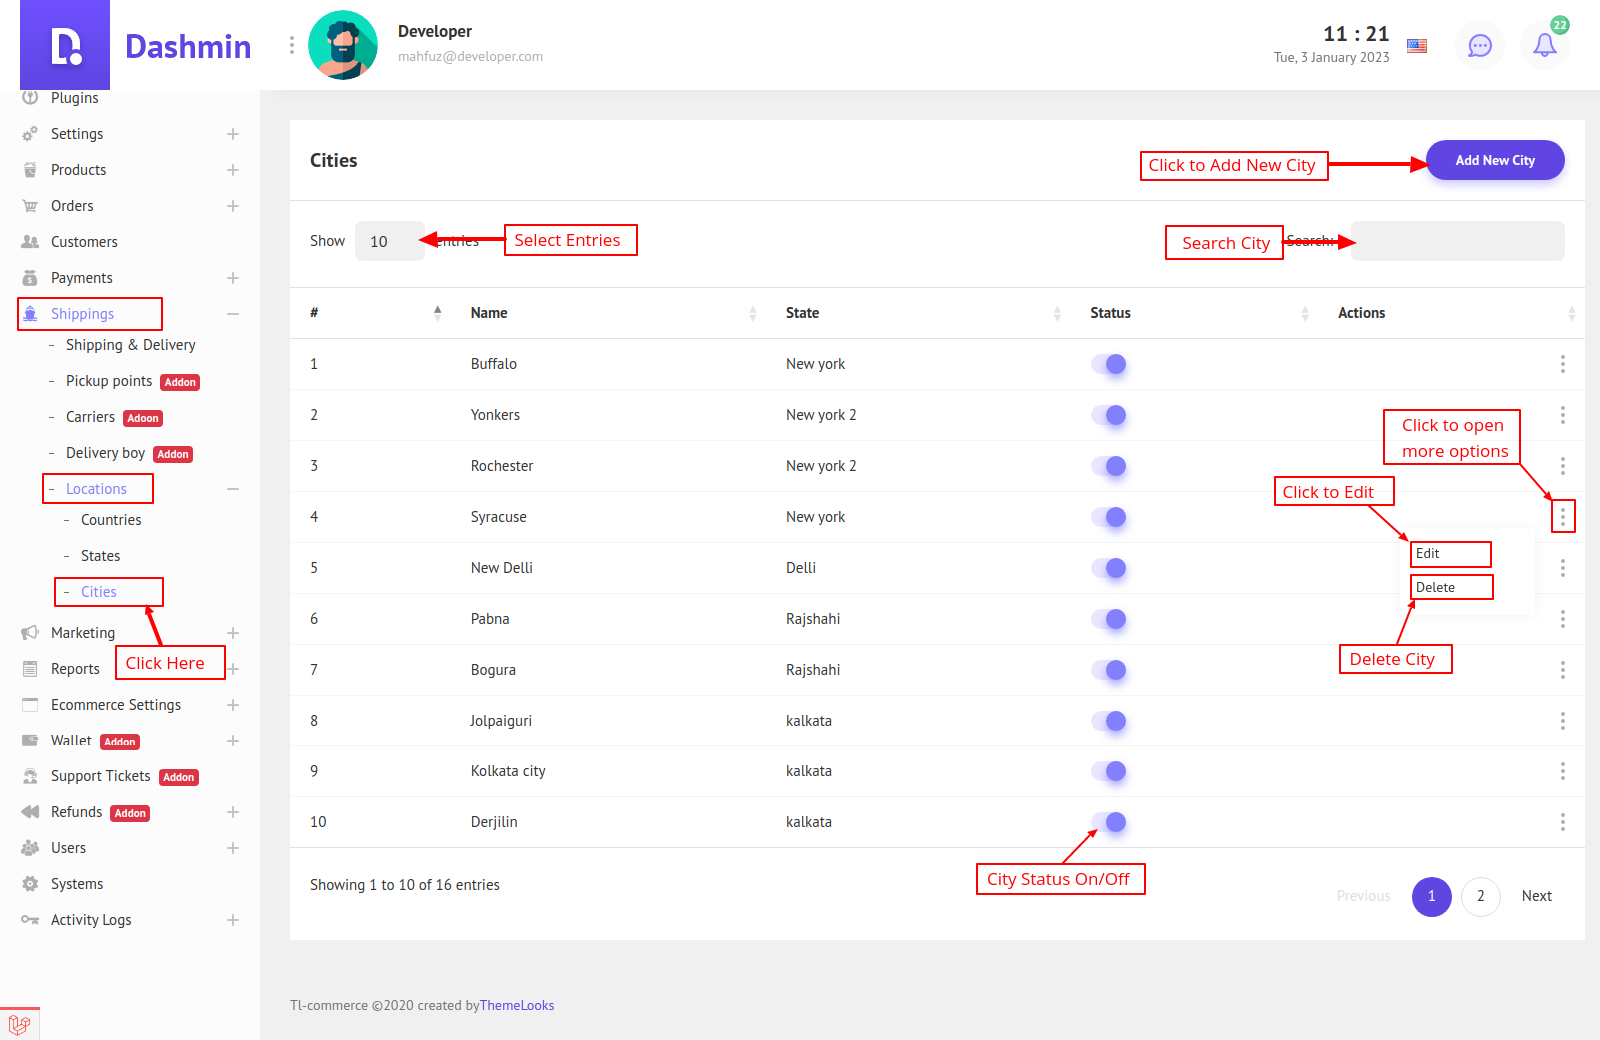Disable status for Pabna city
The width and height of the screenshot is (1600, 1040).
pos(1109,619)
